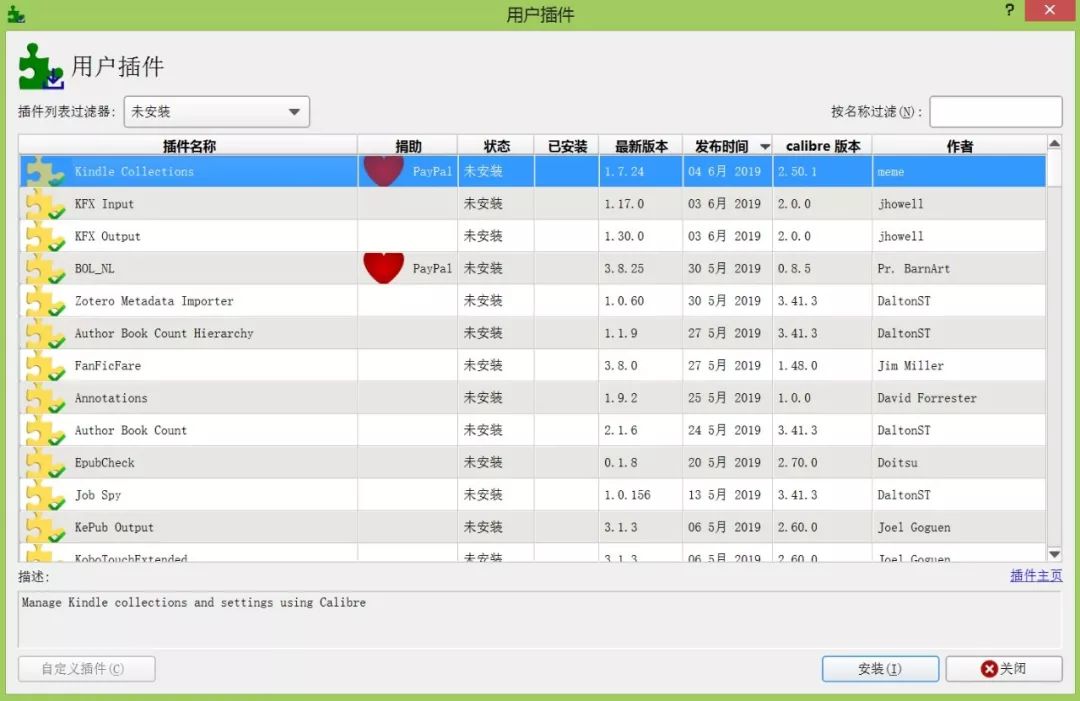
Task: Click the Job Spy plugin icon
Action: click(45, 496)
